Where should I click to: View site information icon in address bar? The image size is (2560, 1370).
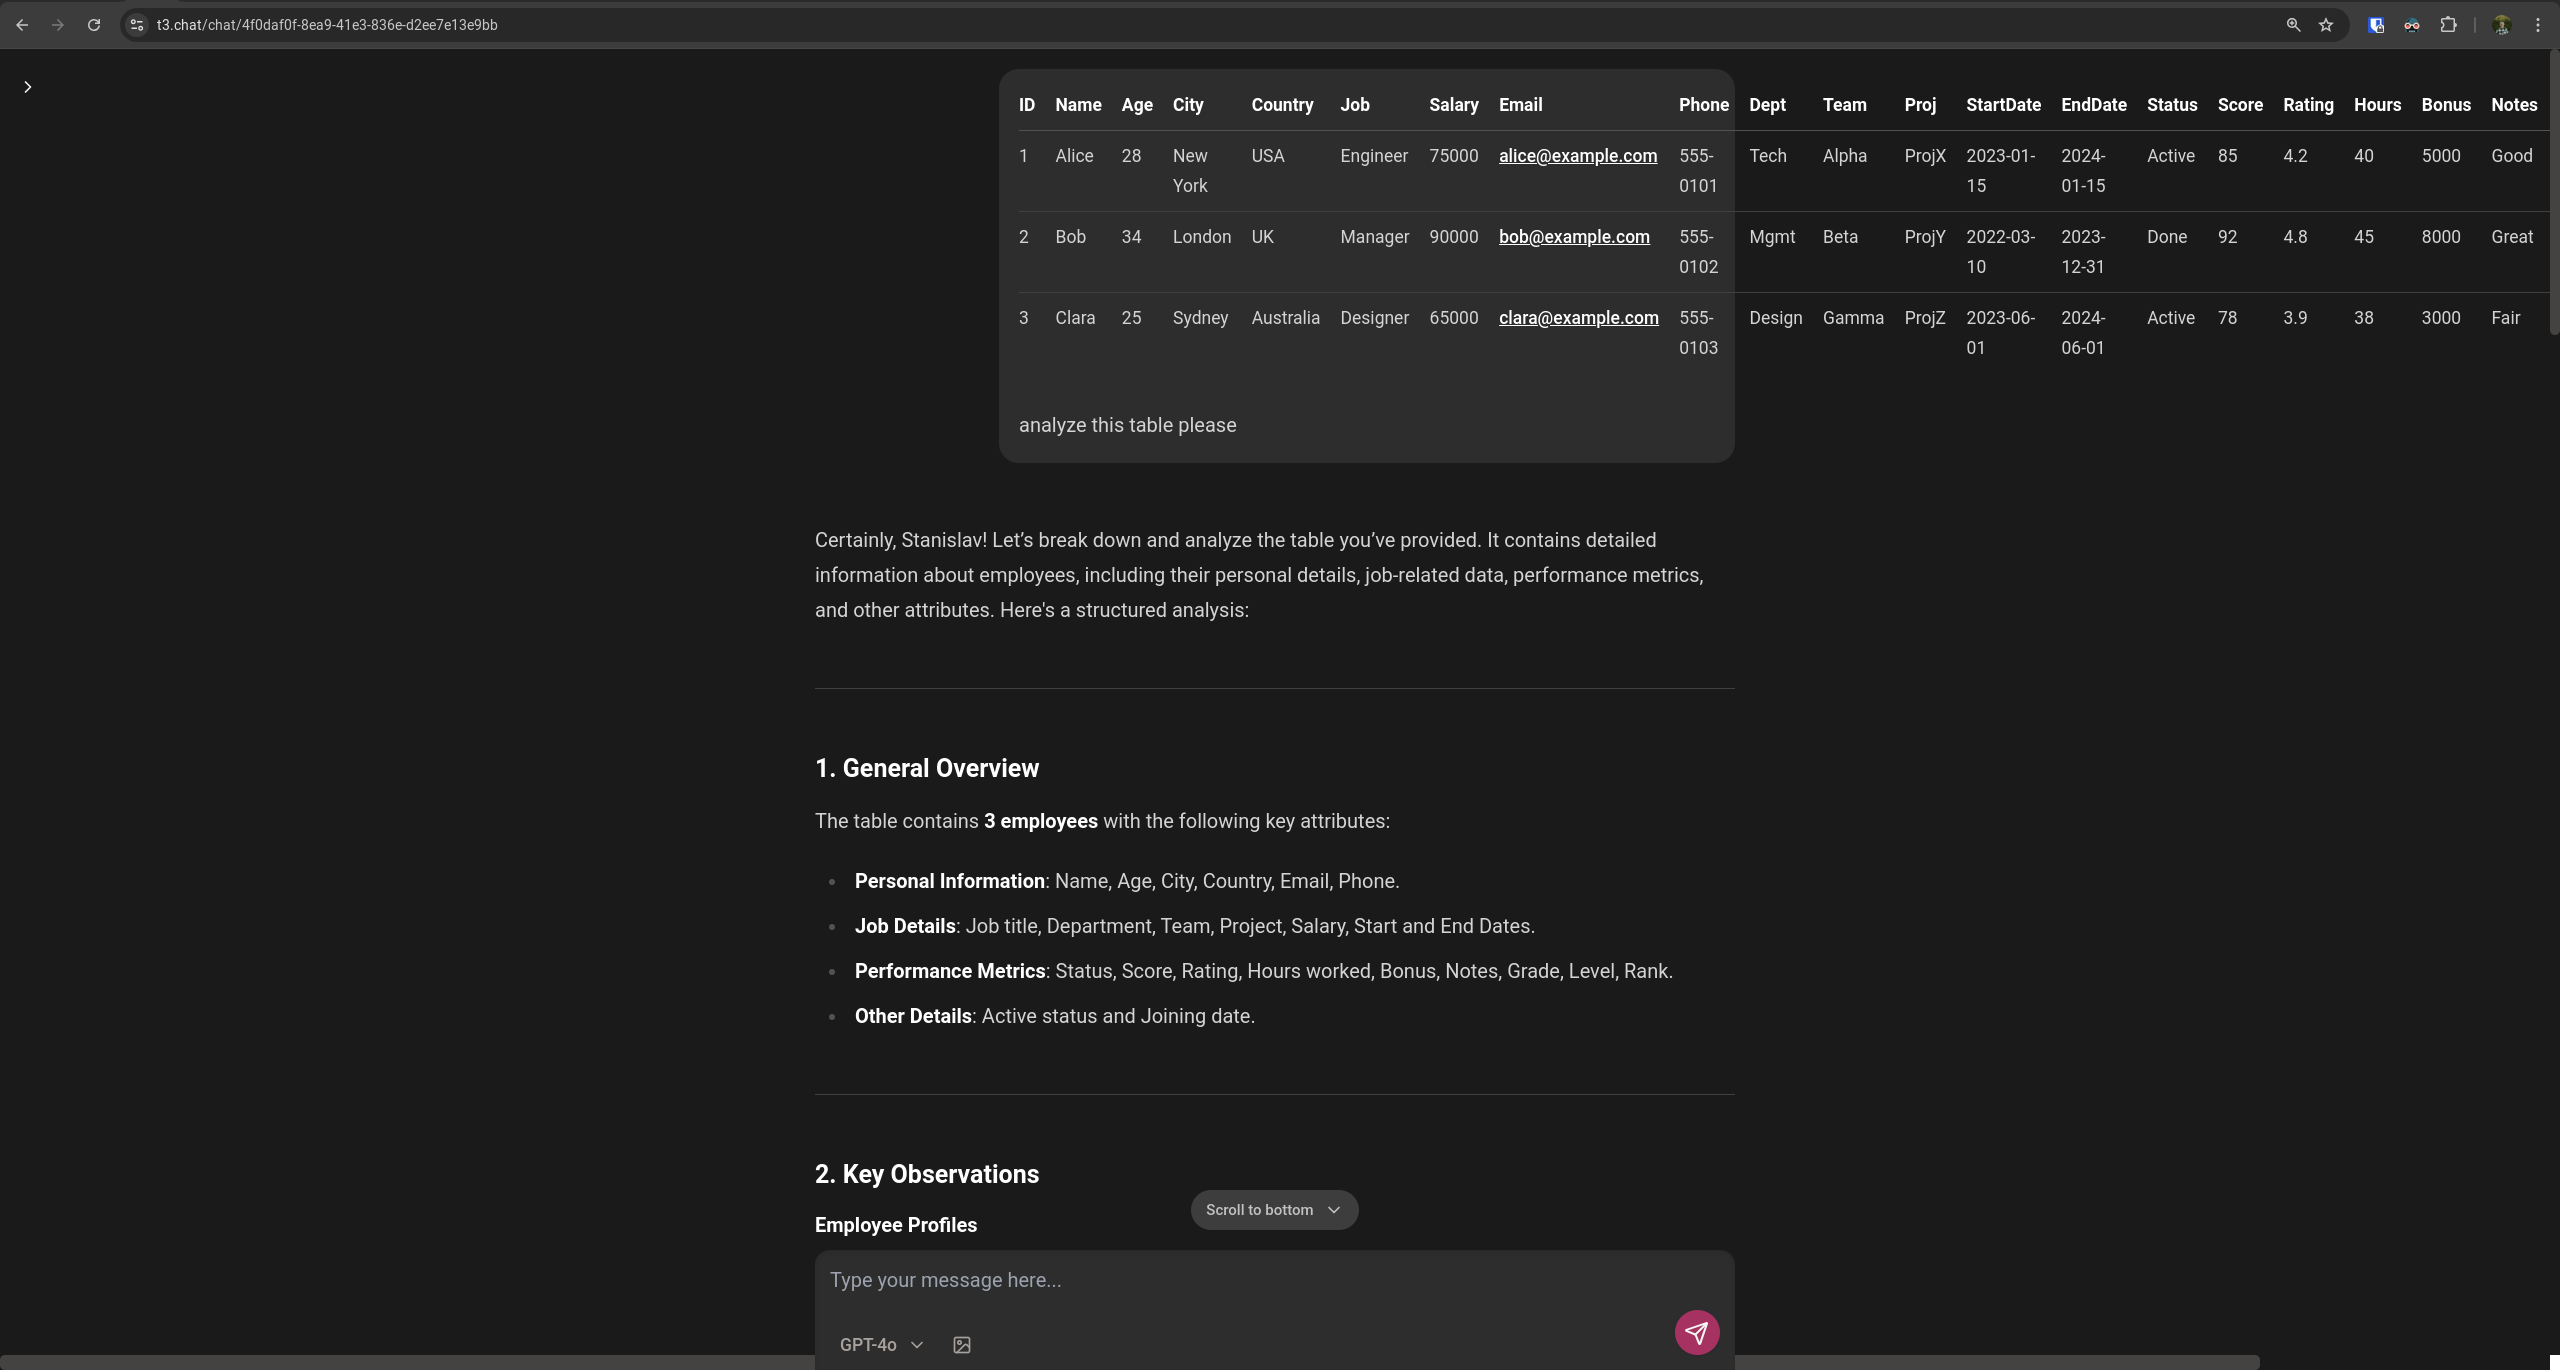[x=137, y=25]
